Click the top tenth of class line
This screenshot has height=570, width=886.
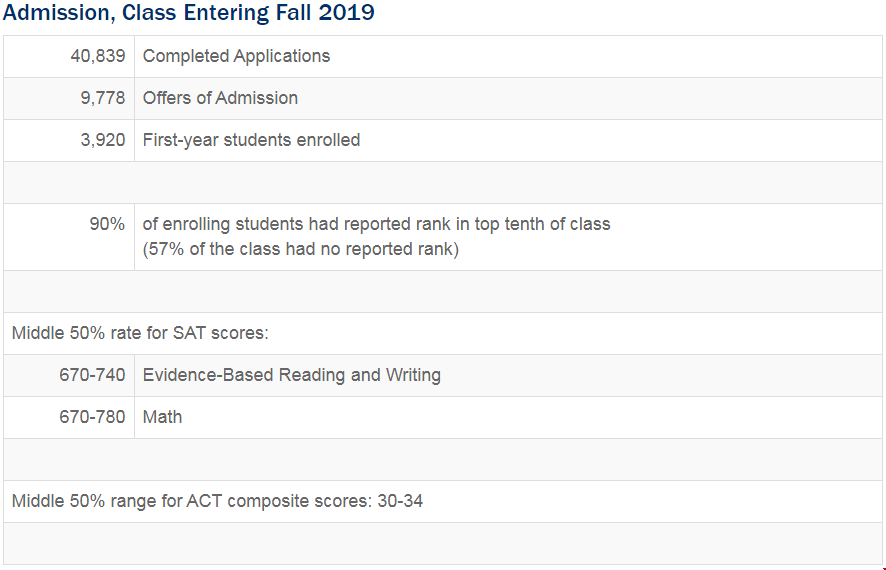click(x=376, y=224)
